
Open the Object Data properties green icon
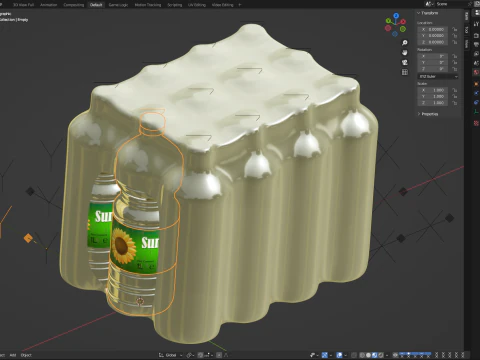tap(476, 112)
